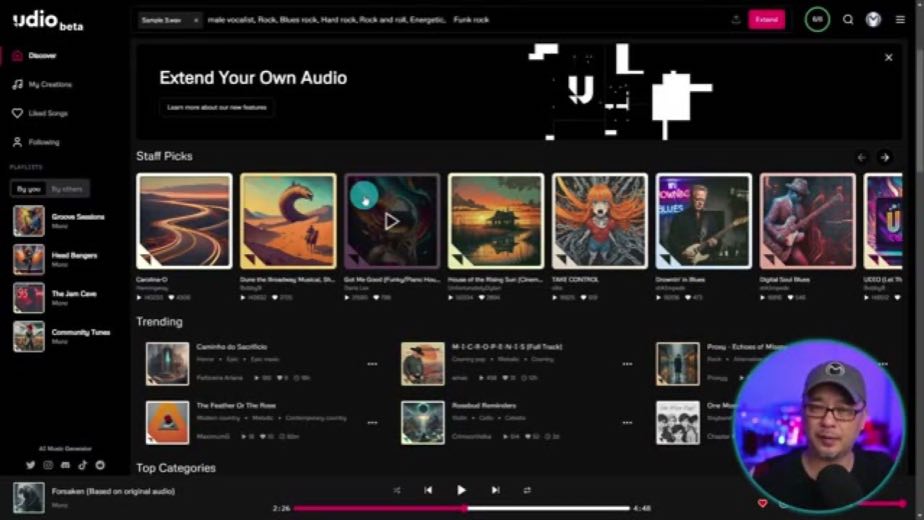Image resolution: width=924 pixels, height=520 pixels.
Task: Open the user profile avatar
Action: pyautogui.click(x=873, y=19)
